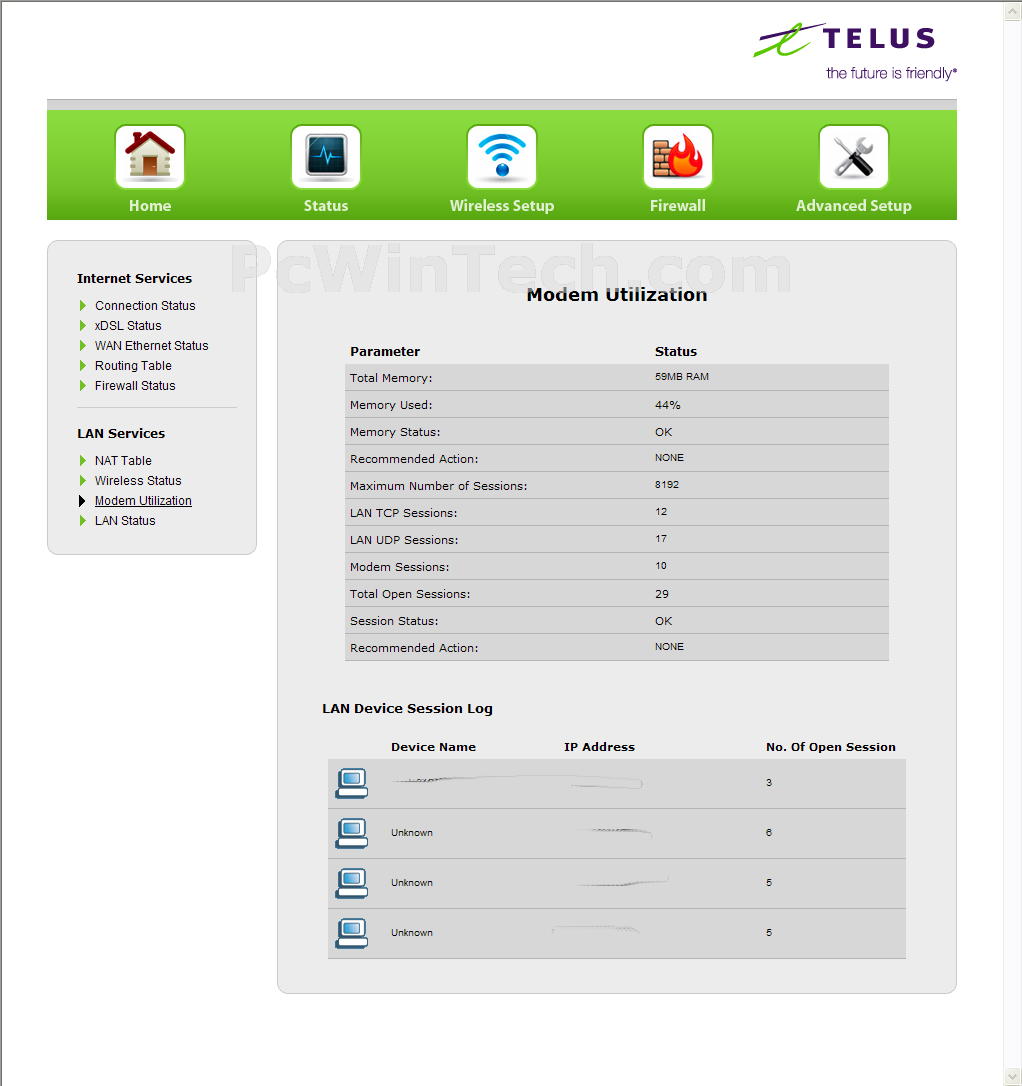Viewport: 1022px width, 1086px height.
Task: Click the LAN Device Session Log heading
Action: (x=407, y=709)
